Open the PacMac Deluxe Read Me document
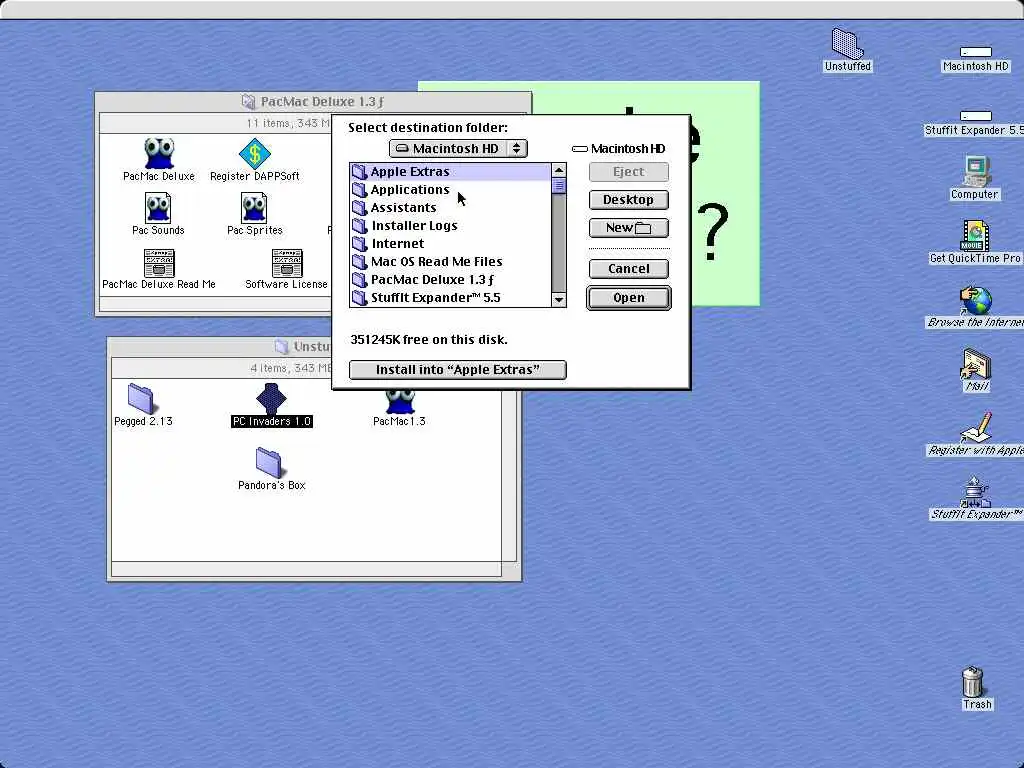The height and width of the screenshot is (768, 1024). (x=159, y=263)
